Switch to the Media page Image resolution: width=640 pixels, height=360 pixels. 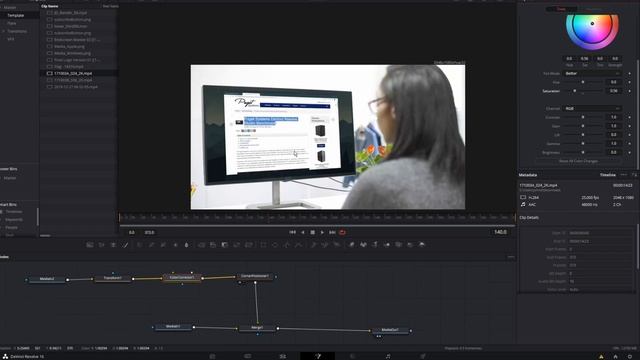(212, 356)
